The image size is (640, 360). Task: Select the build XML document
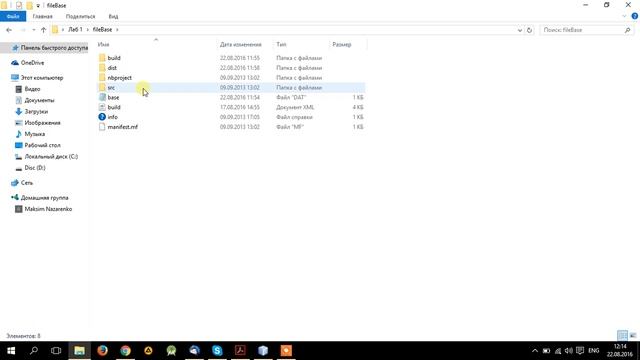114,107
